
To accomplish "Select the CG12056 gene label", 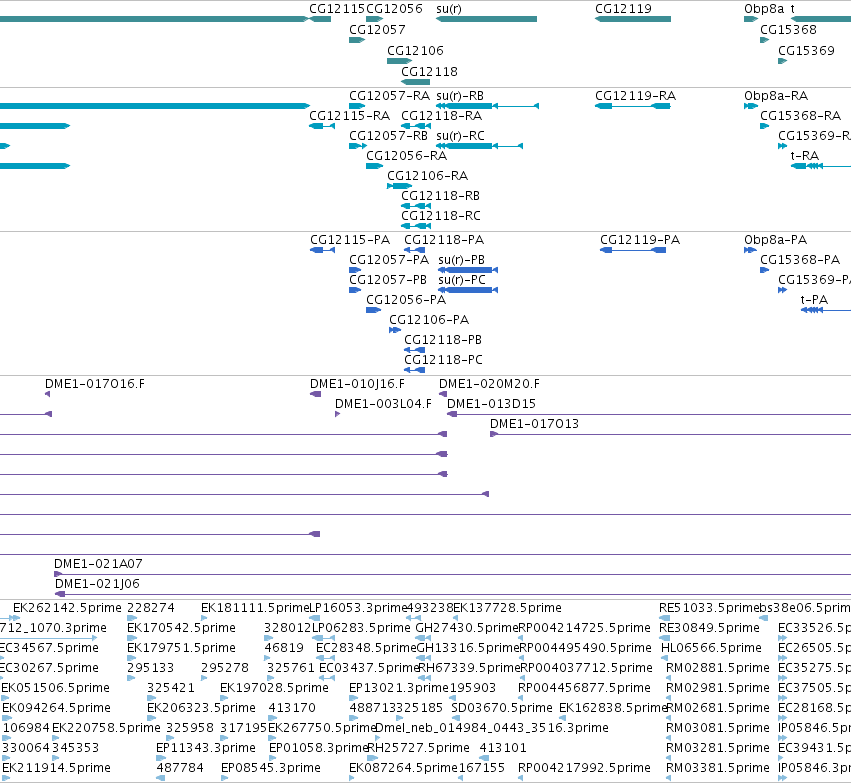I will (x=395, y=9).
